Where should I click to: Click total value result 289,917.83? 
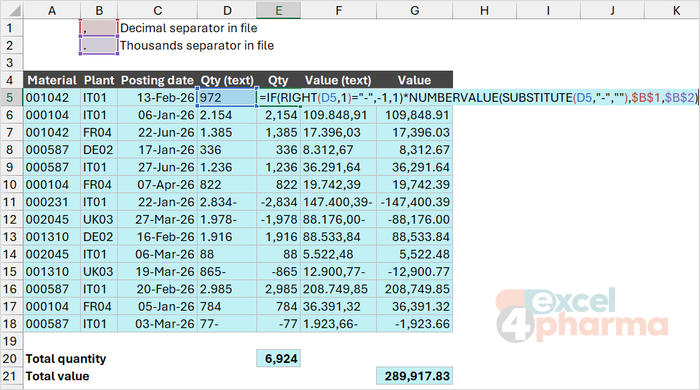pos(414,376)
